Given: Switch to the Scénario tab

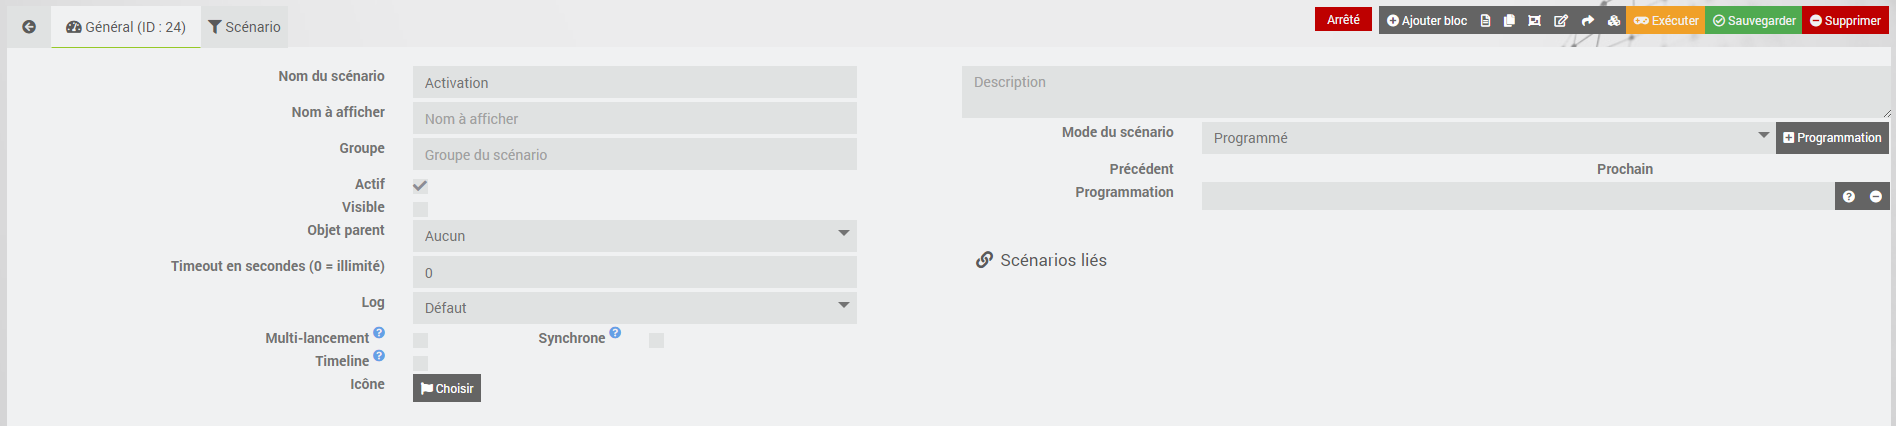Looking at the screenshot, I should pos(245,27).
